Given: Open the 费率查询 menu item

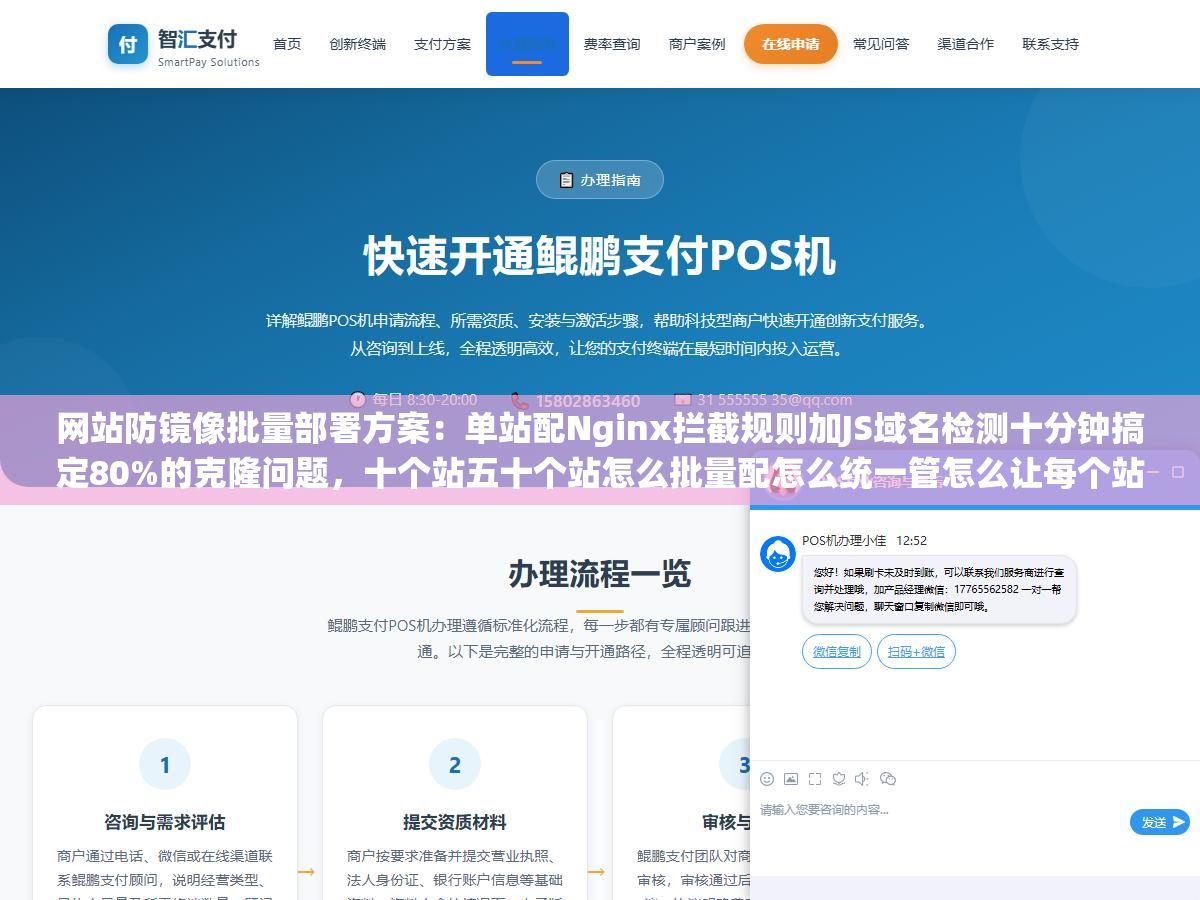Looking at the screenshot, I should (612, 44).
